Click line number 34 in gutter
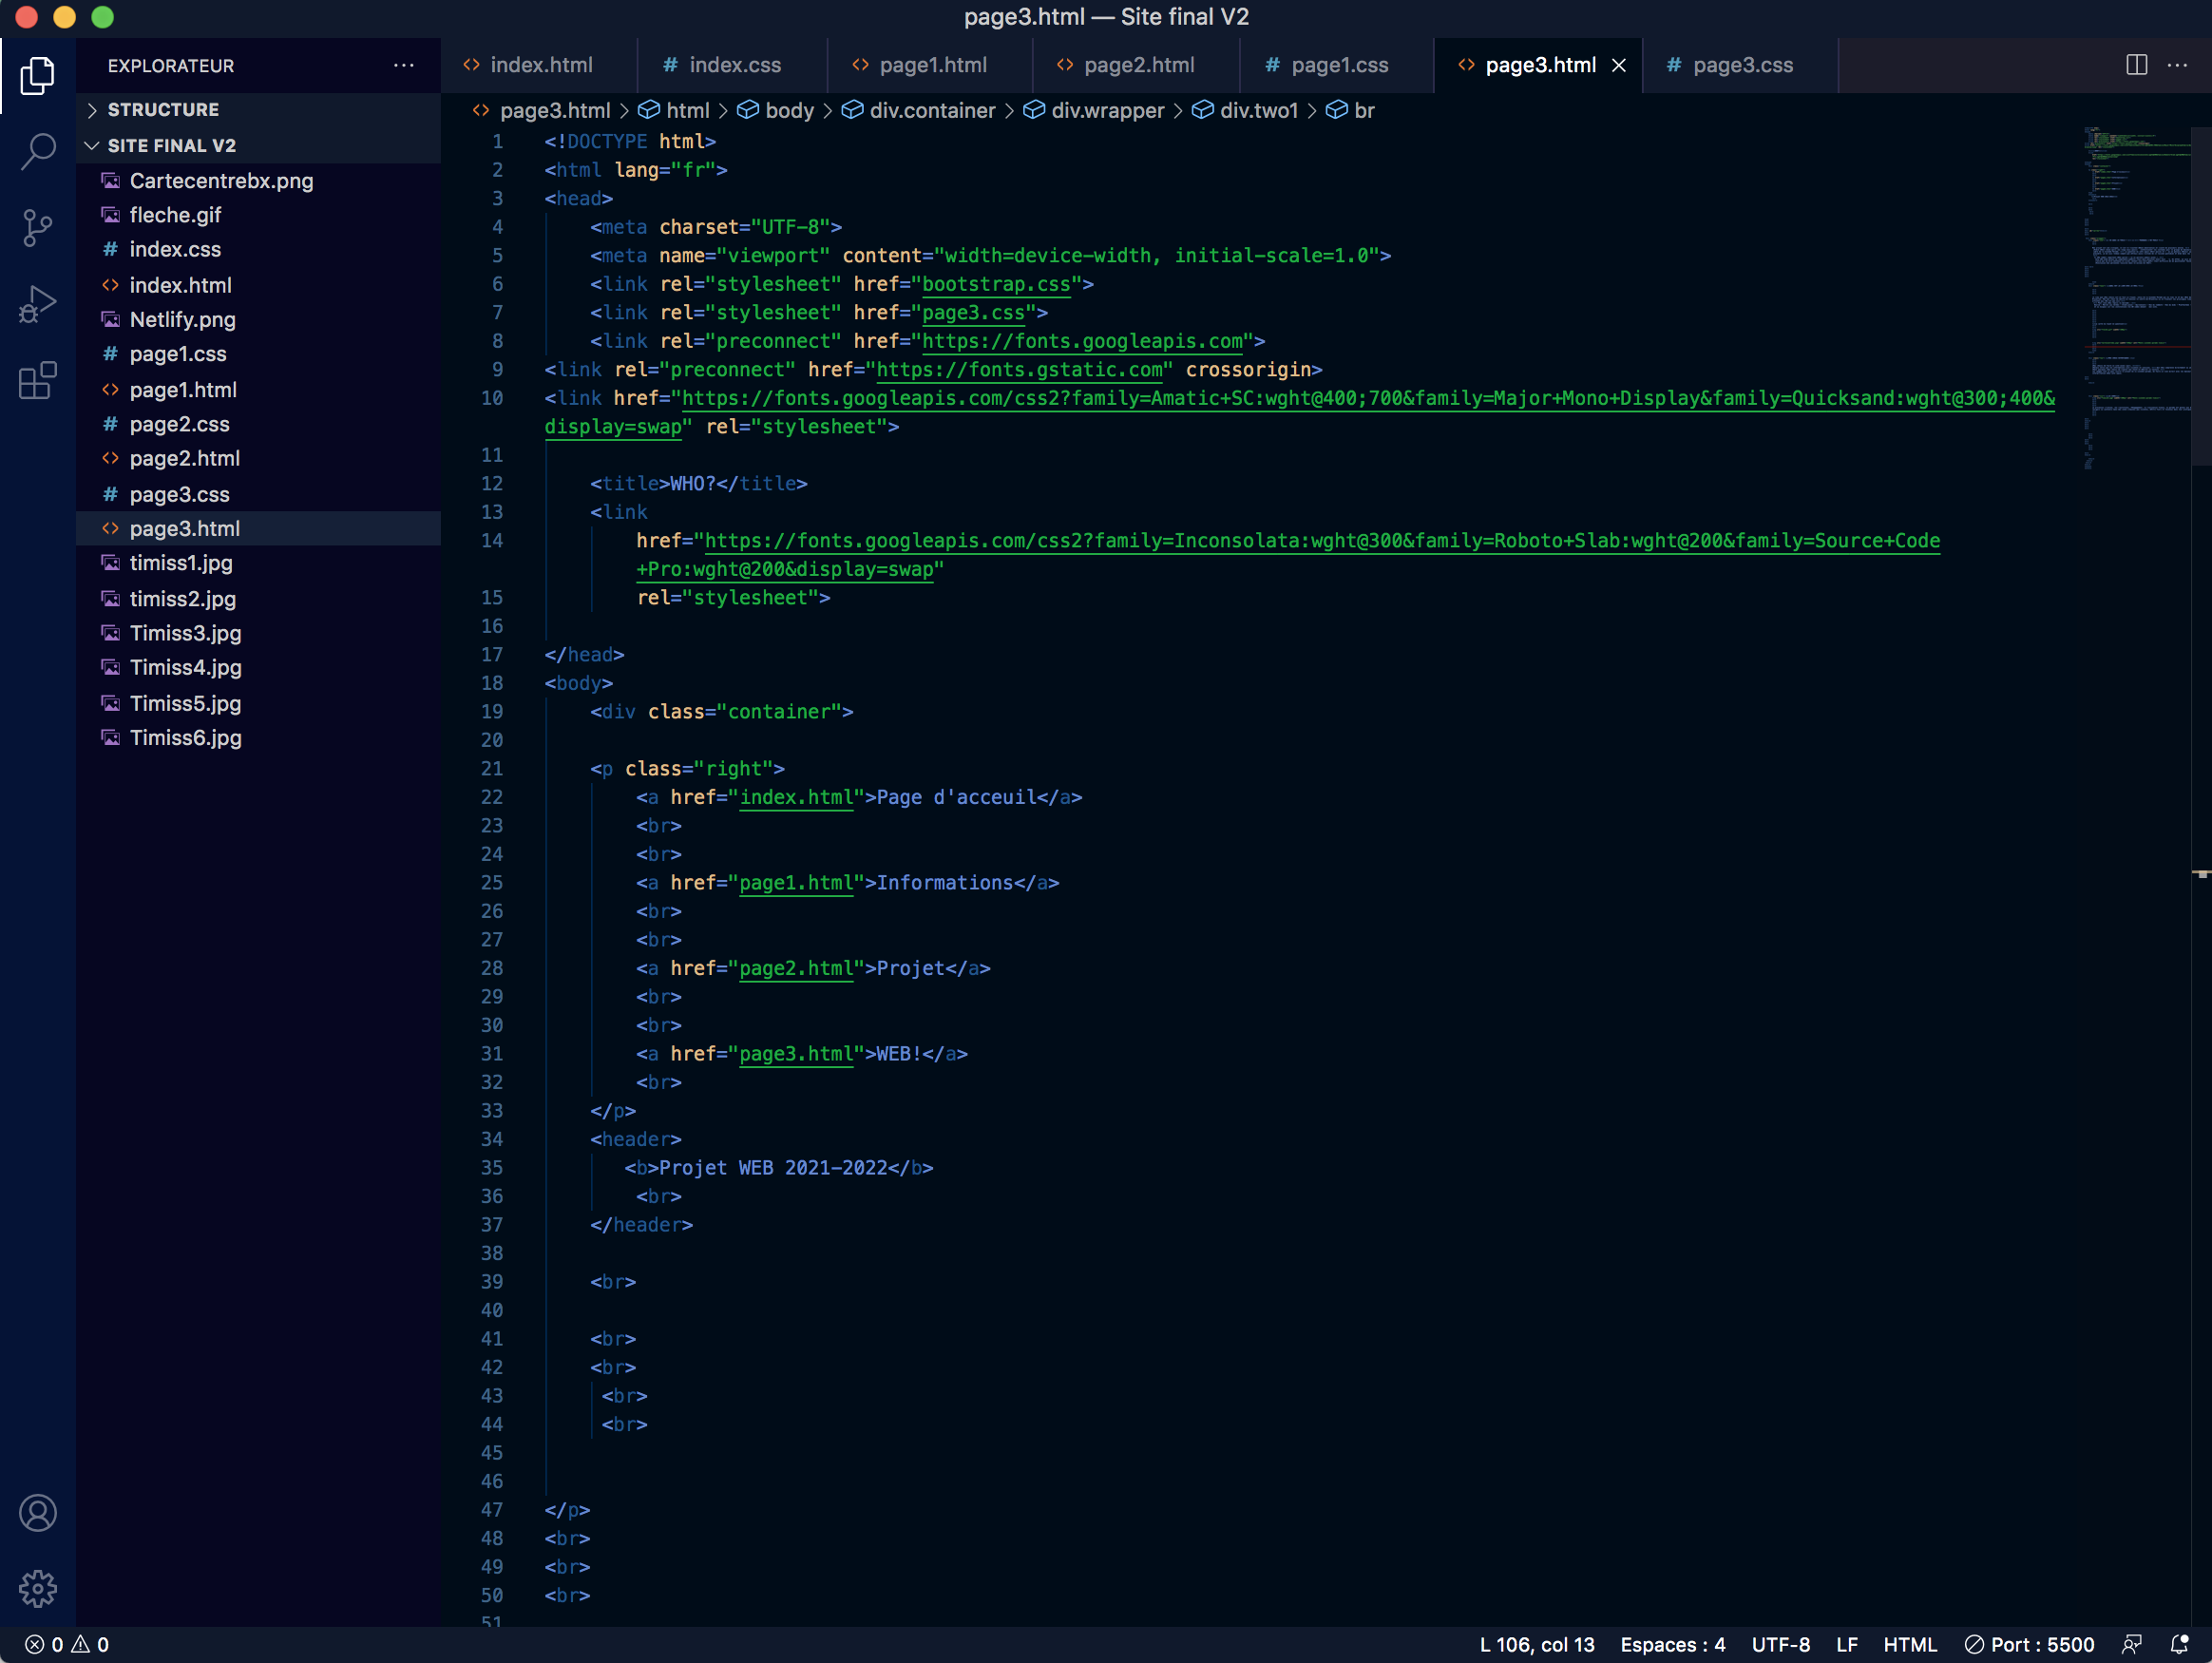 [x=491, y=1139]
